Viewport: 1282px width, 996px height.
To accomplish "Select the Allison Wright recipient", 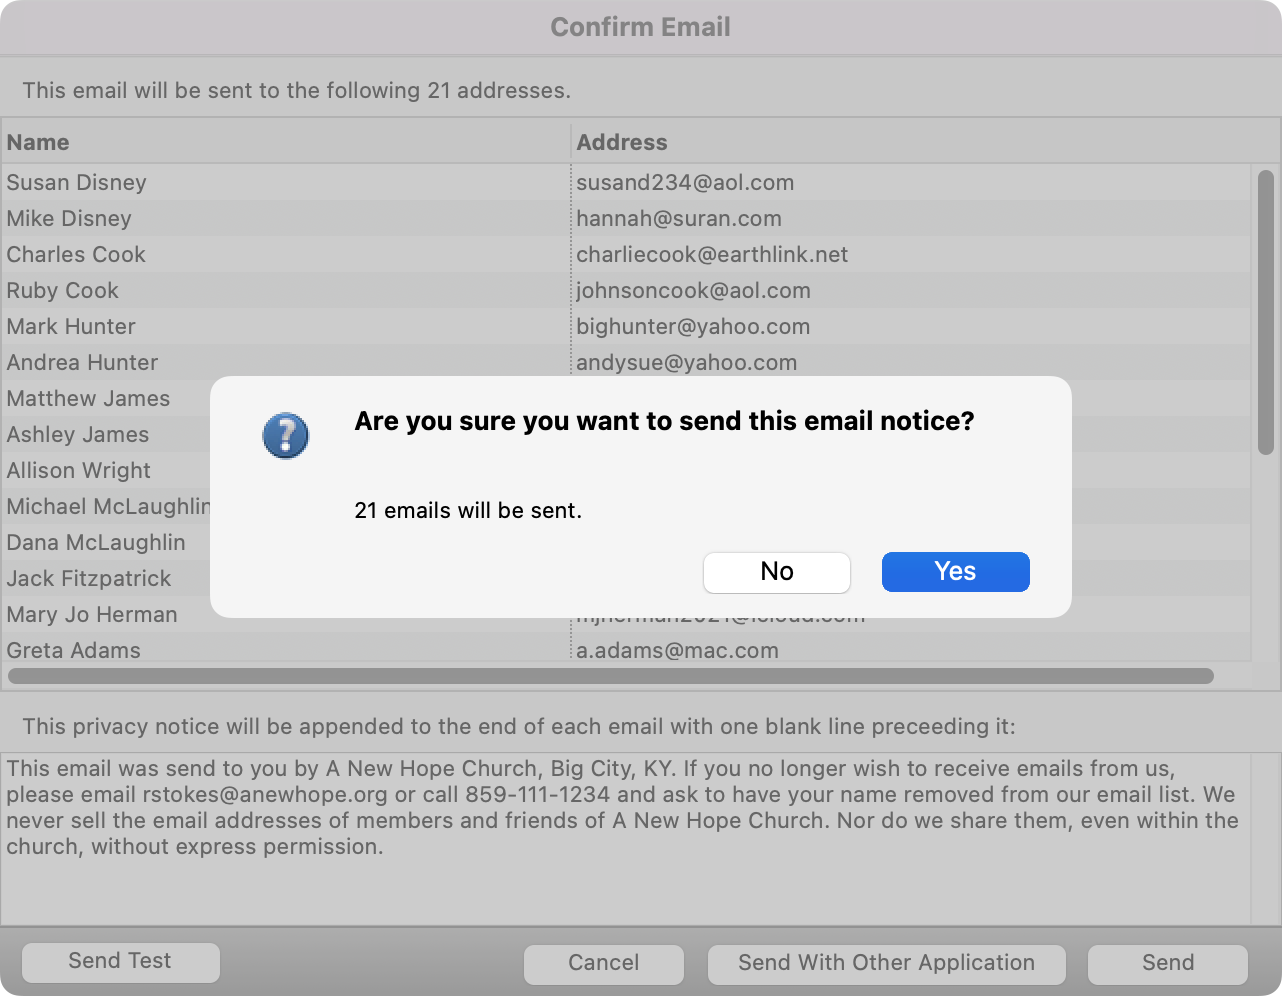I will click(79, 471).
